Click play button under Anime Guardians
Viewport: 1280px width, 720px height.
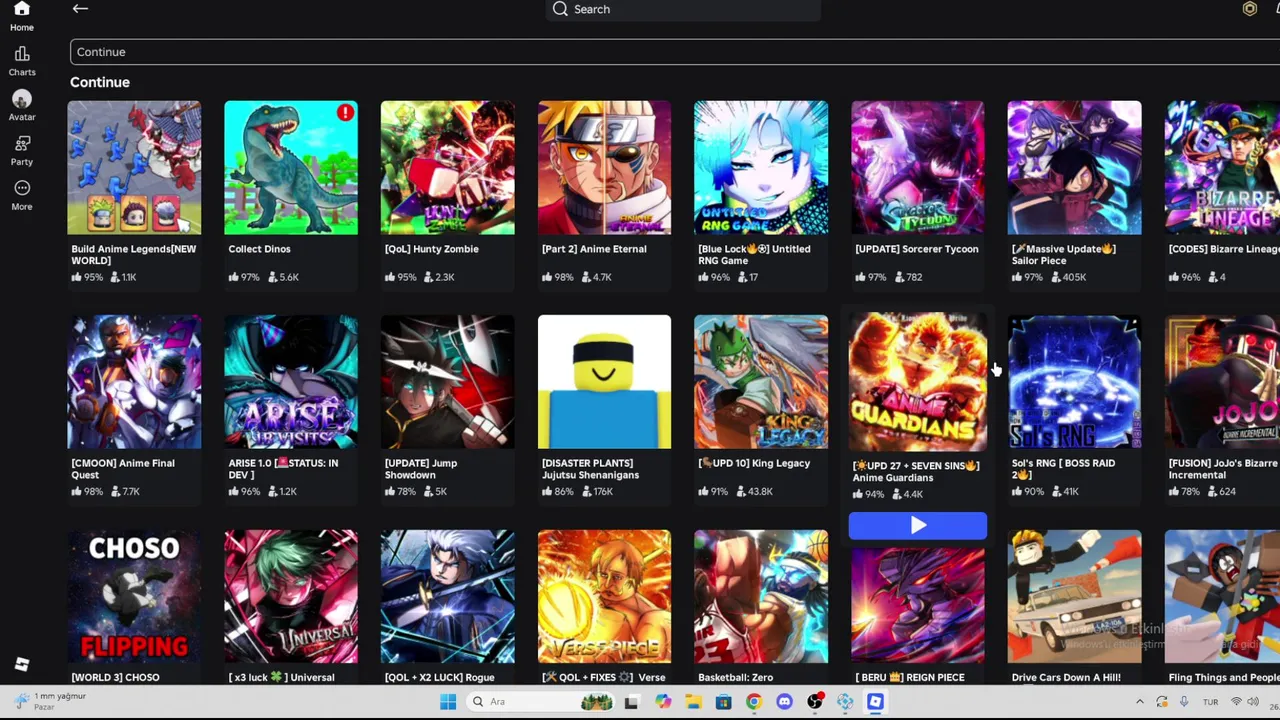[x=917, y=526]
